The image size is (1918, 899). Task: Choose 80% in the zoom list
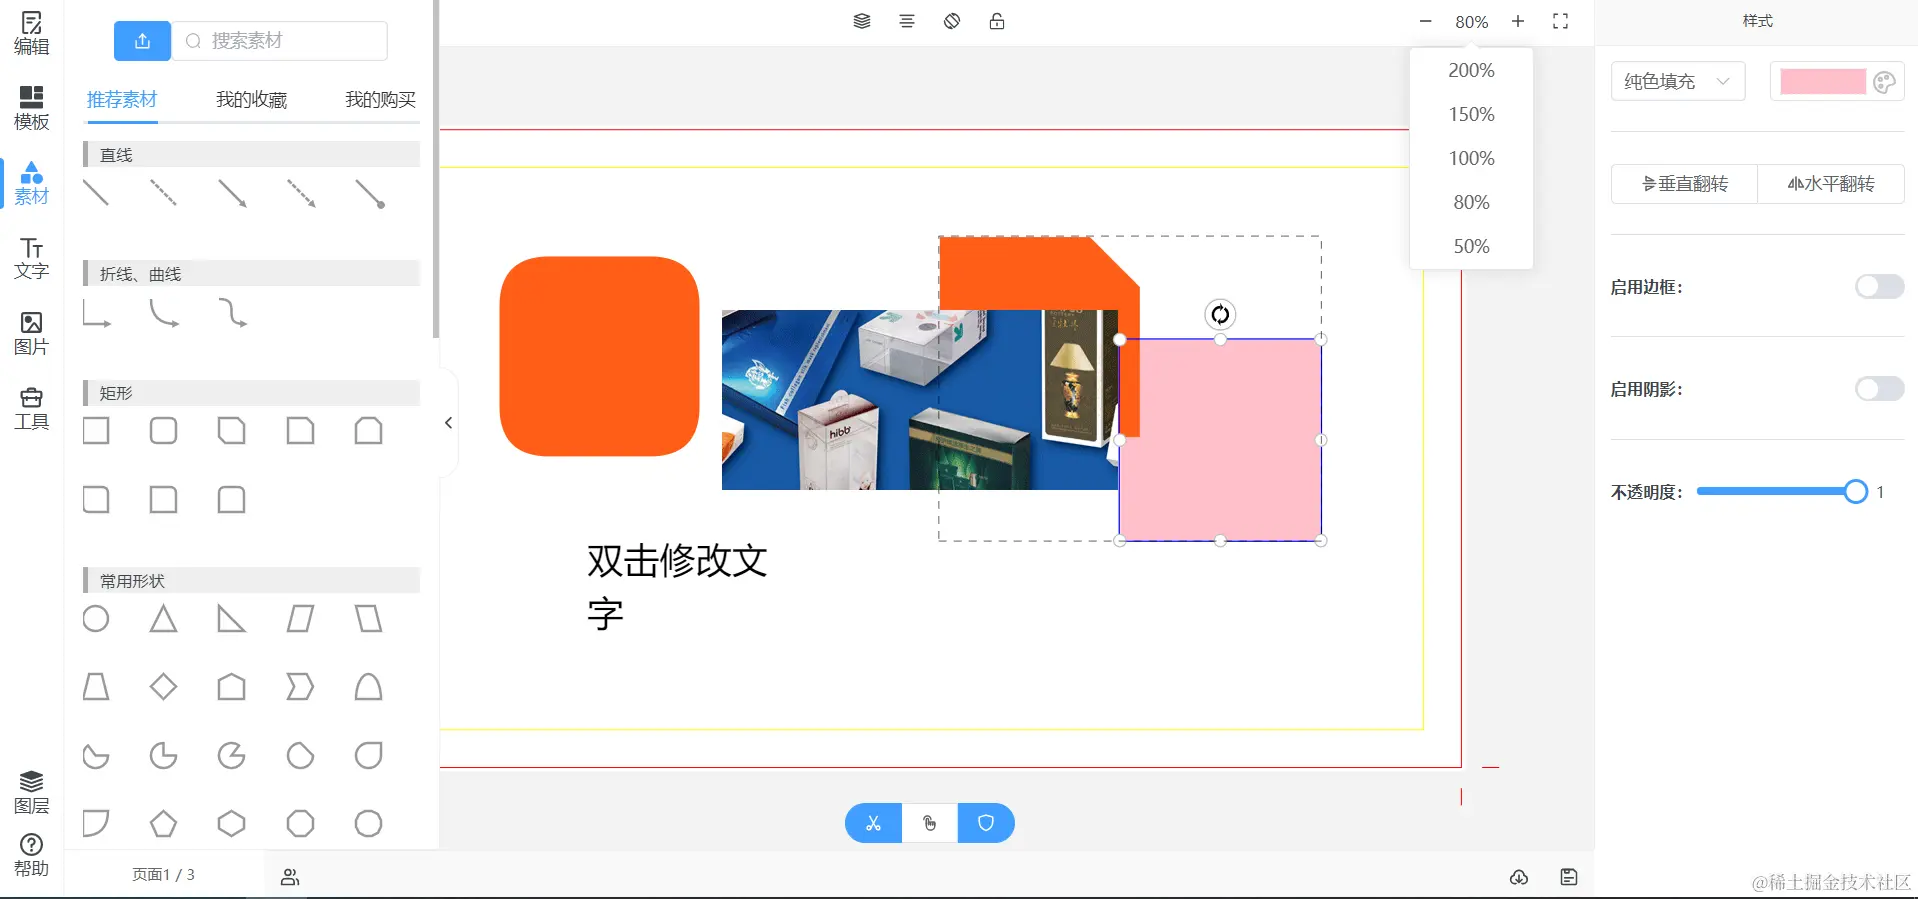pos(1471,202)
